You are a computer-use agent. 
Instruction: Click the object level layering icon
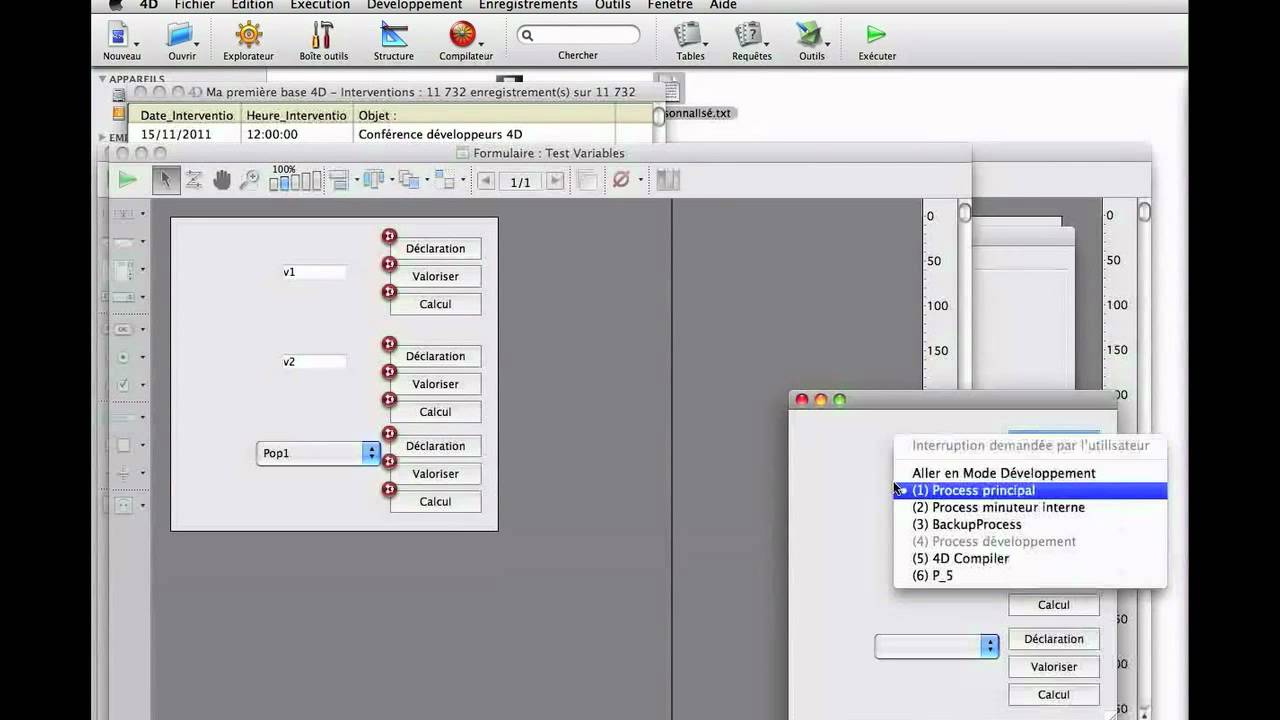pos(408,181)
